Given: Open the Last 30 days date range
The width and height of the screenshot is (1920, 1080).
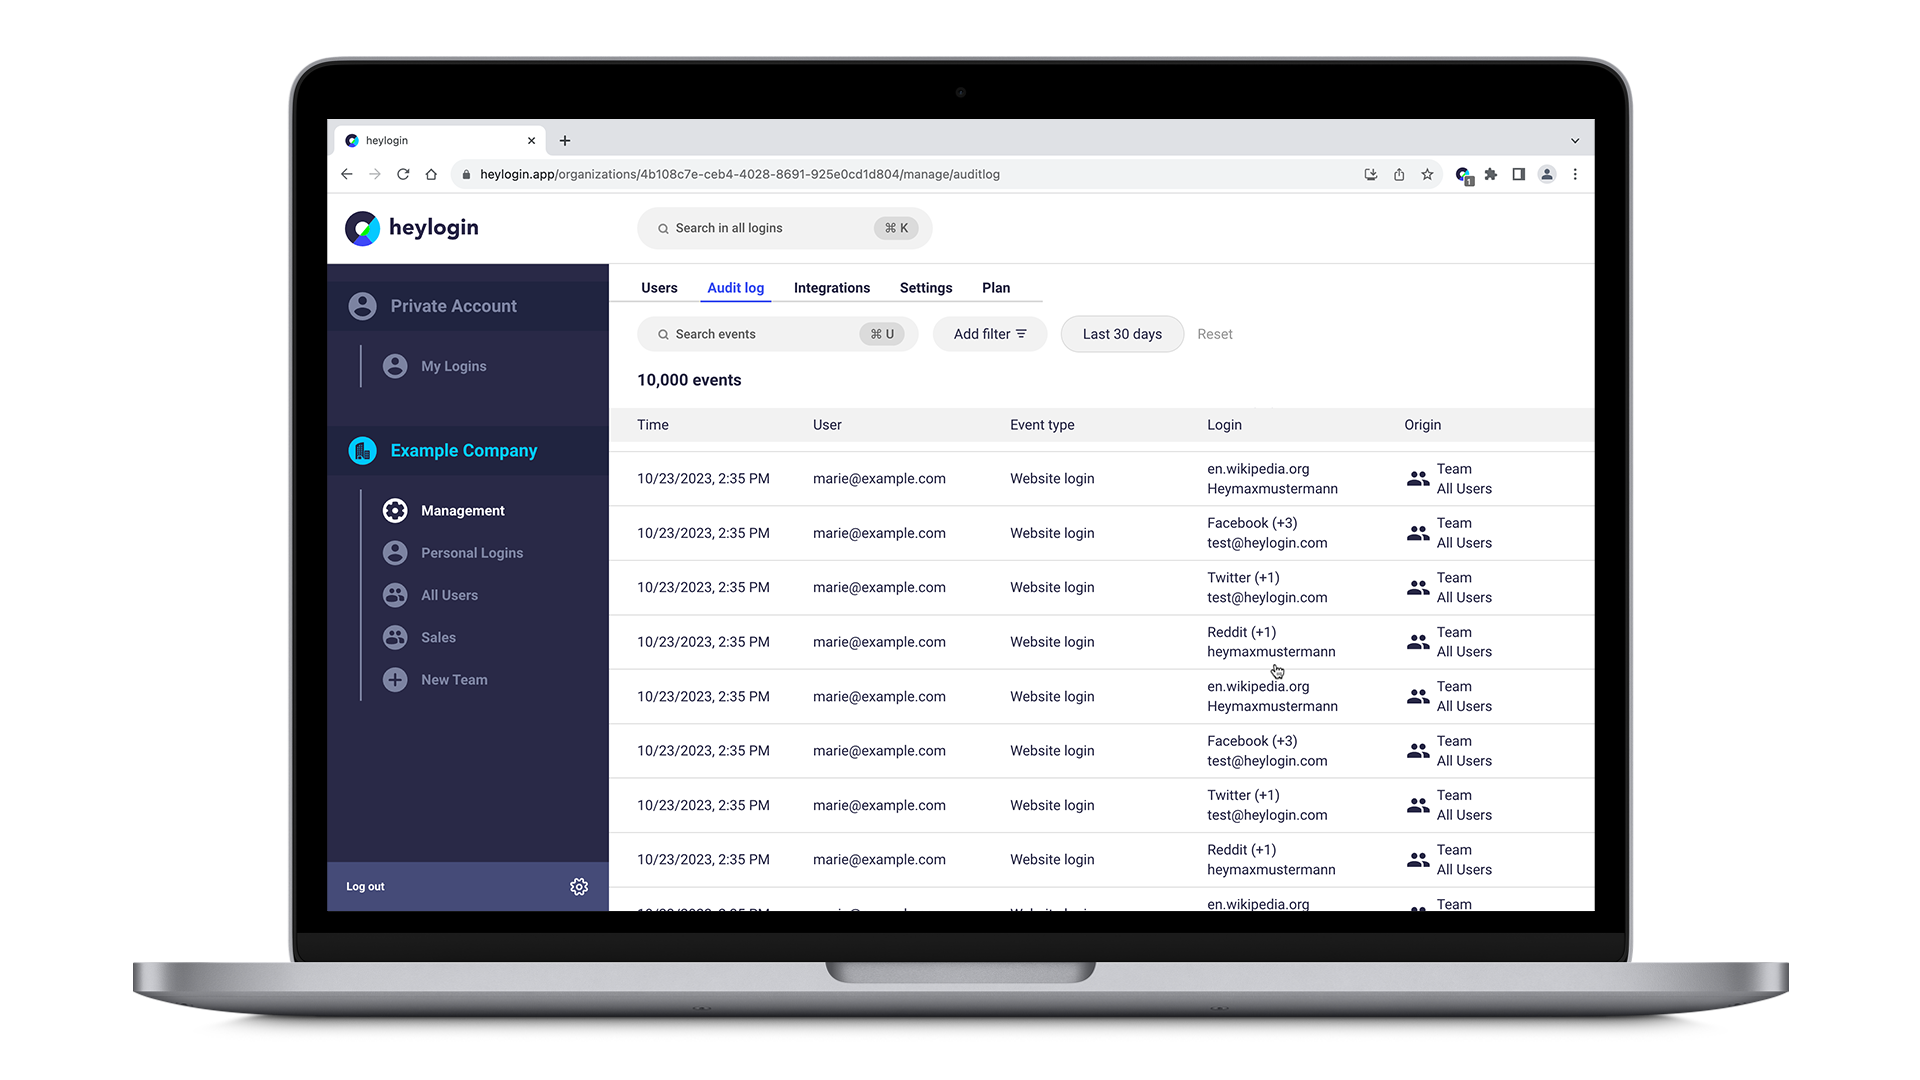Looking at the screenshot, I should [x=1122, y=334].
